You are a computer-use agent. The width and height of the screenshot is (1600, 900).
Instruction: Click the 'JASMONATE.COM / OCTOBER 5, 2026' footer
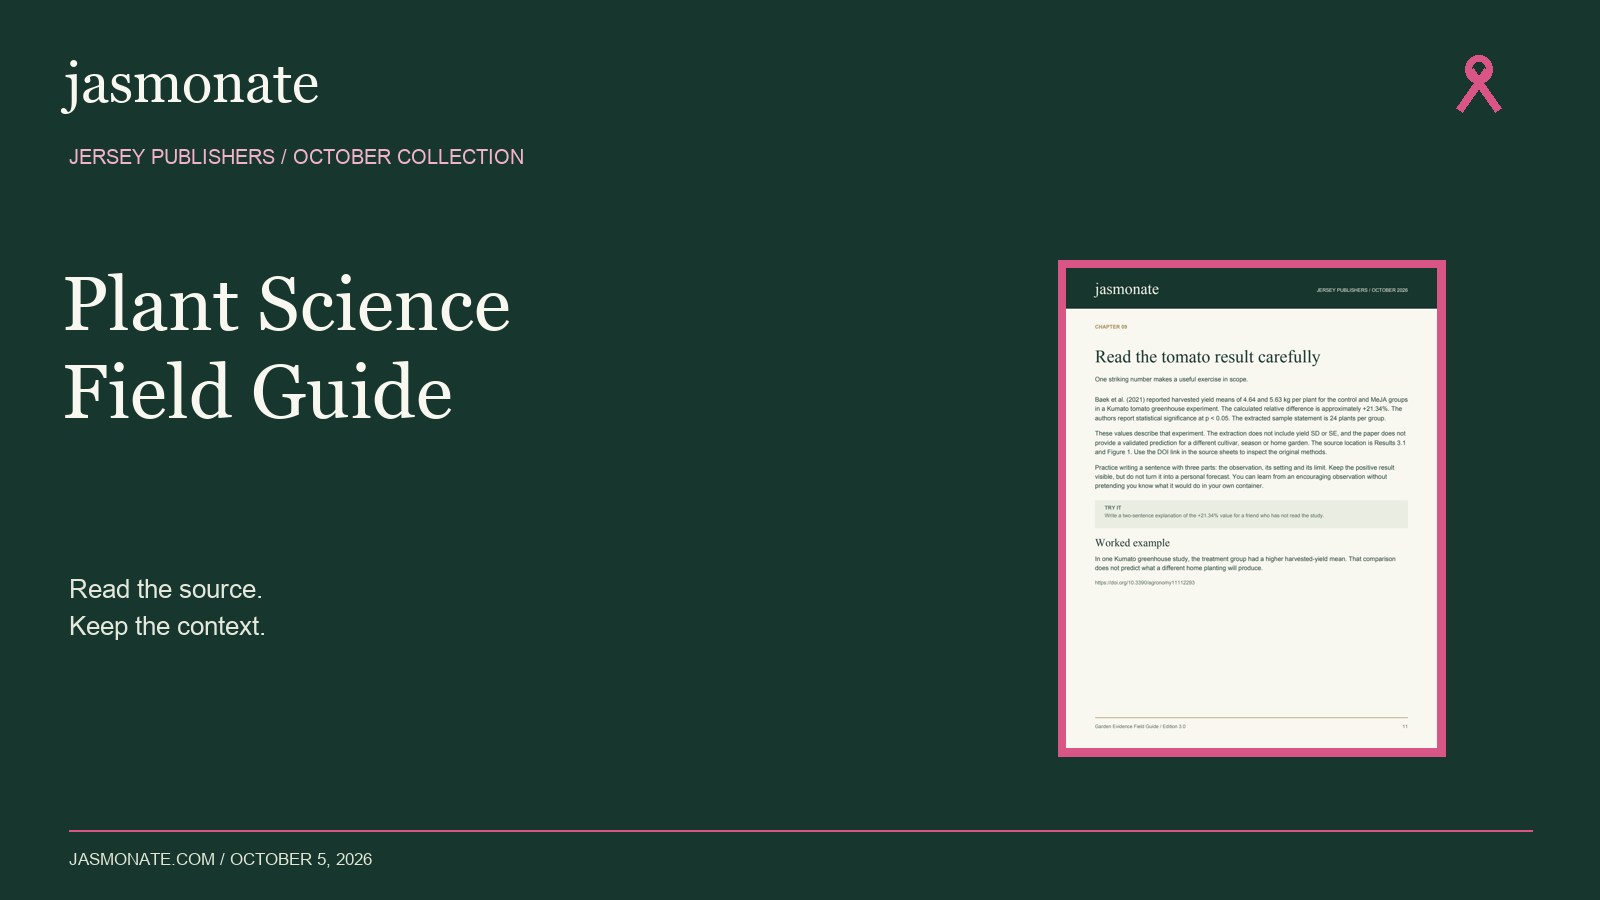pyautogui.click(x=220, y=859)
